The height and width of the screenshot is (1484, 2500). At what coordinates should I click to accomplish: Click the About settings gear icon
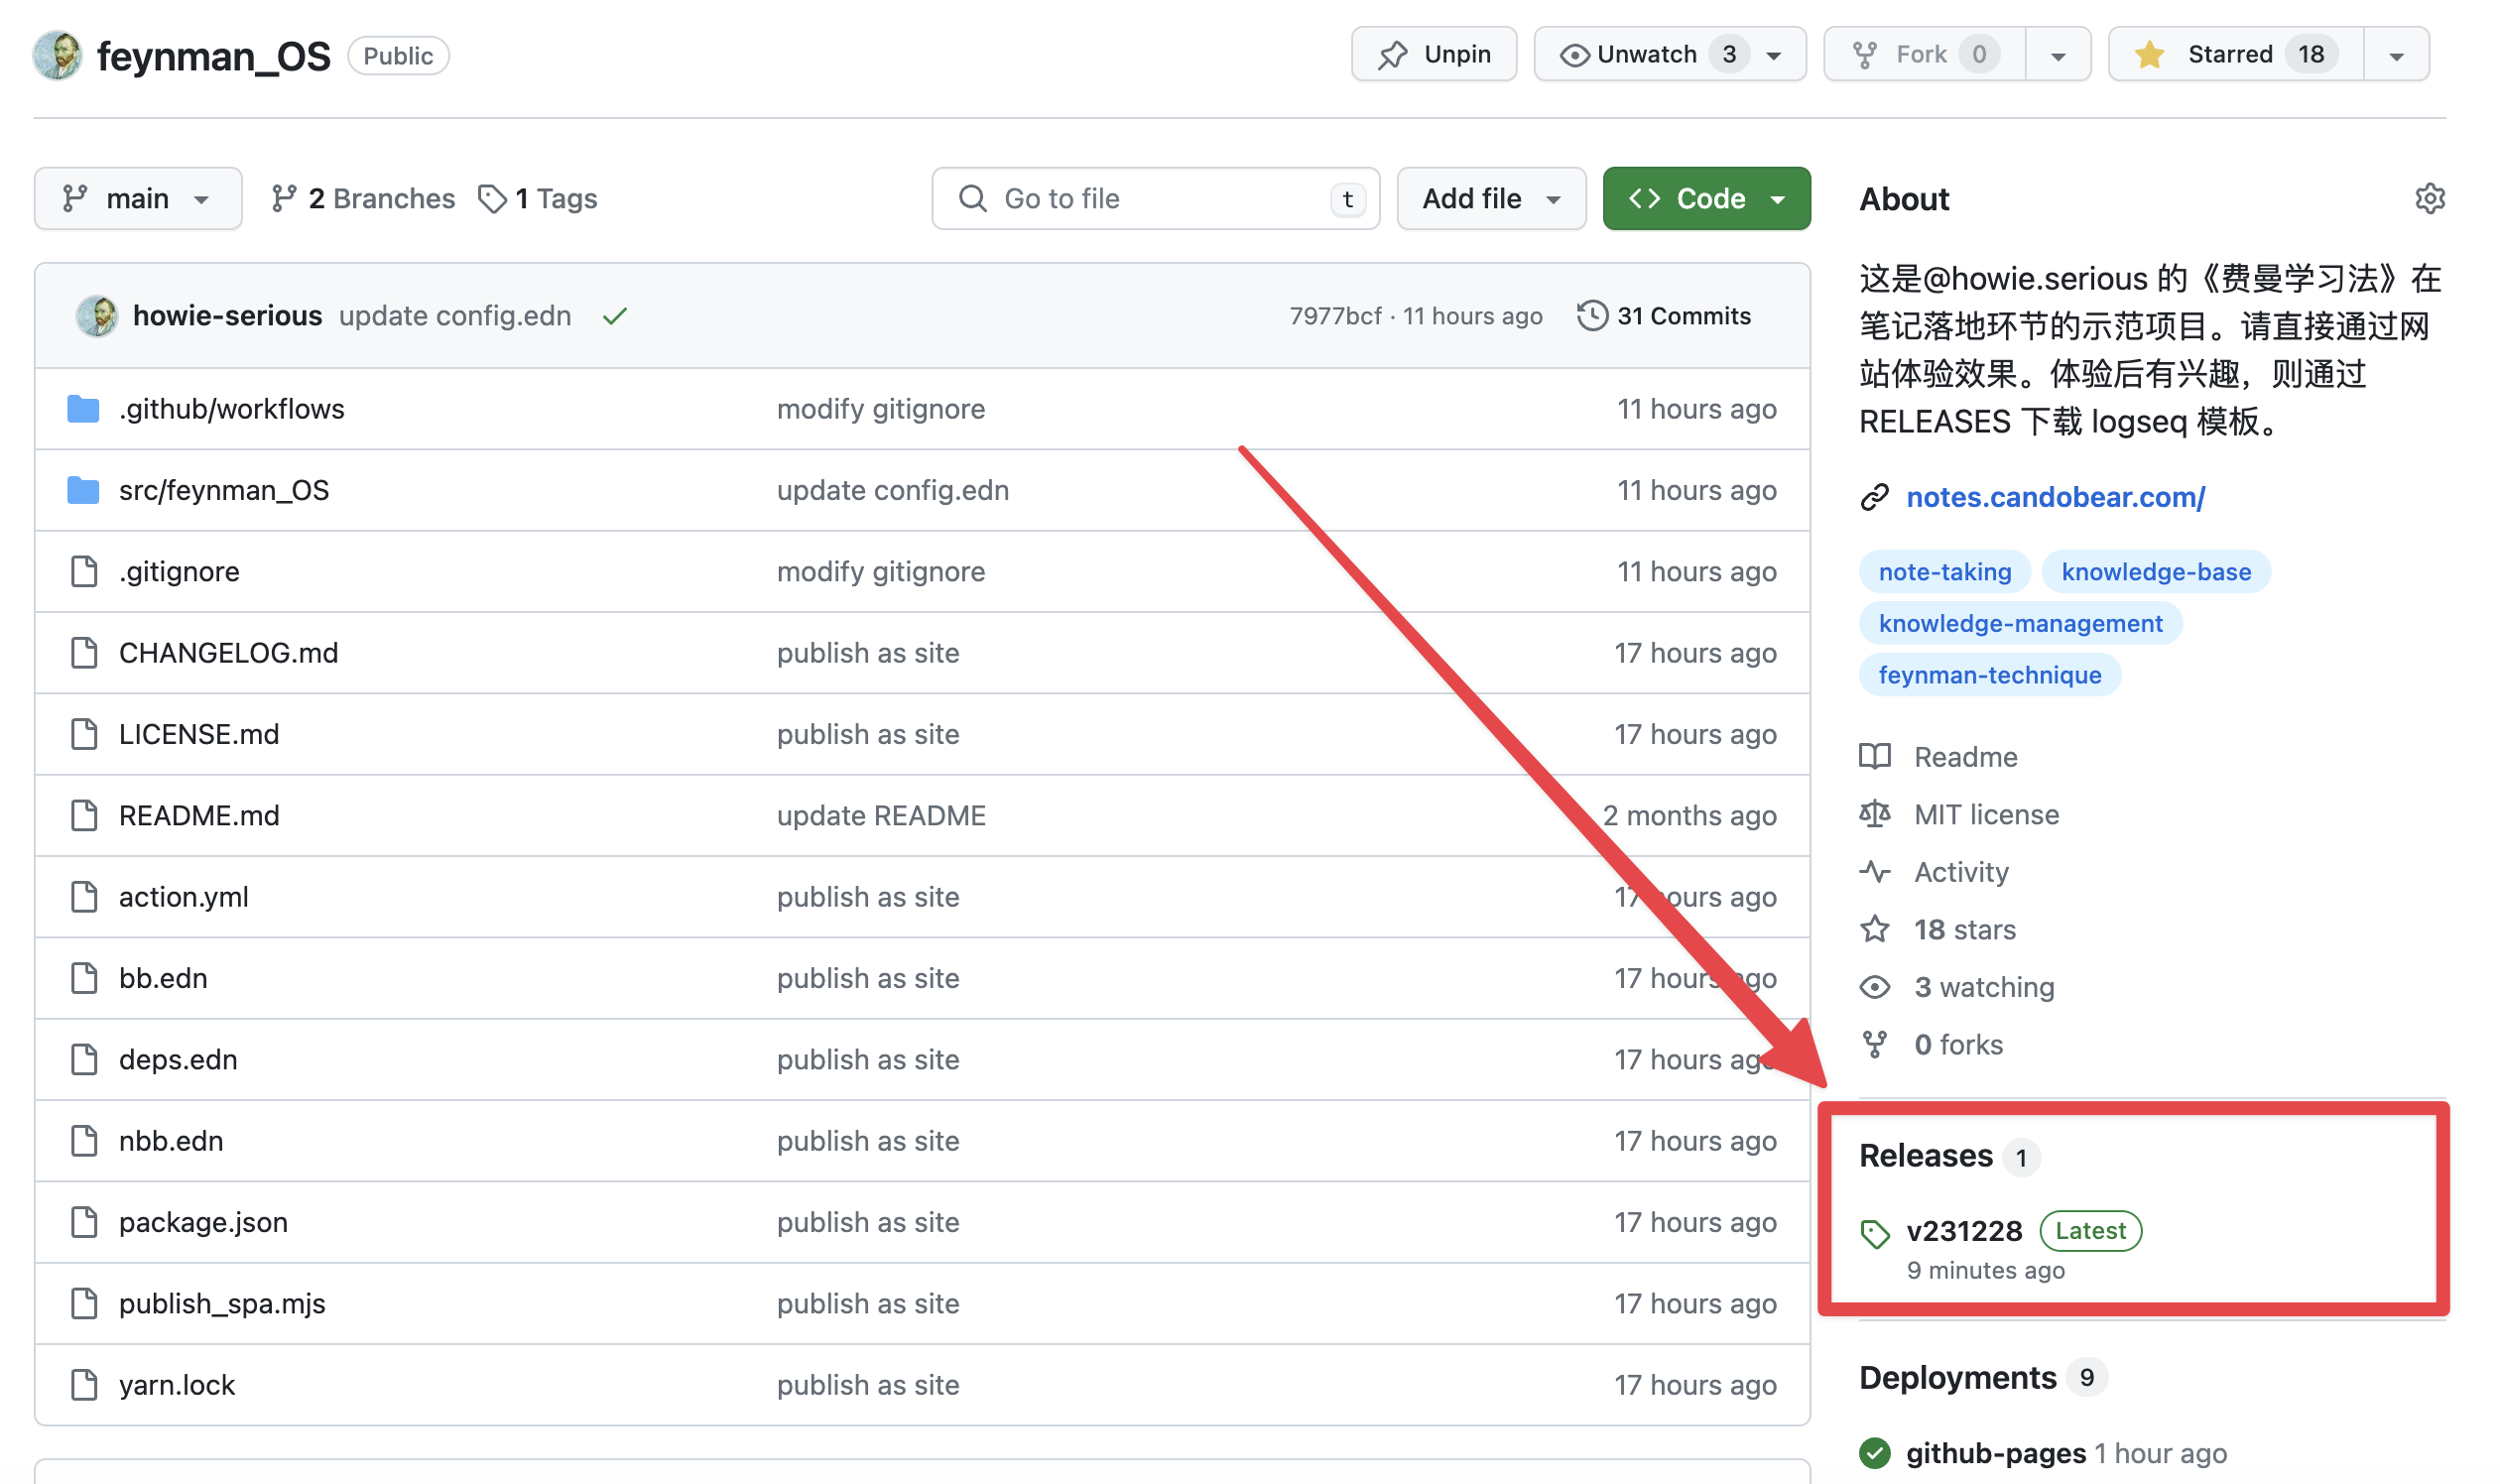(x=2428, y=198)
